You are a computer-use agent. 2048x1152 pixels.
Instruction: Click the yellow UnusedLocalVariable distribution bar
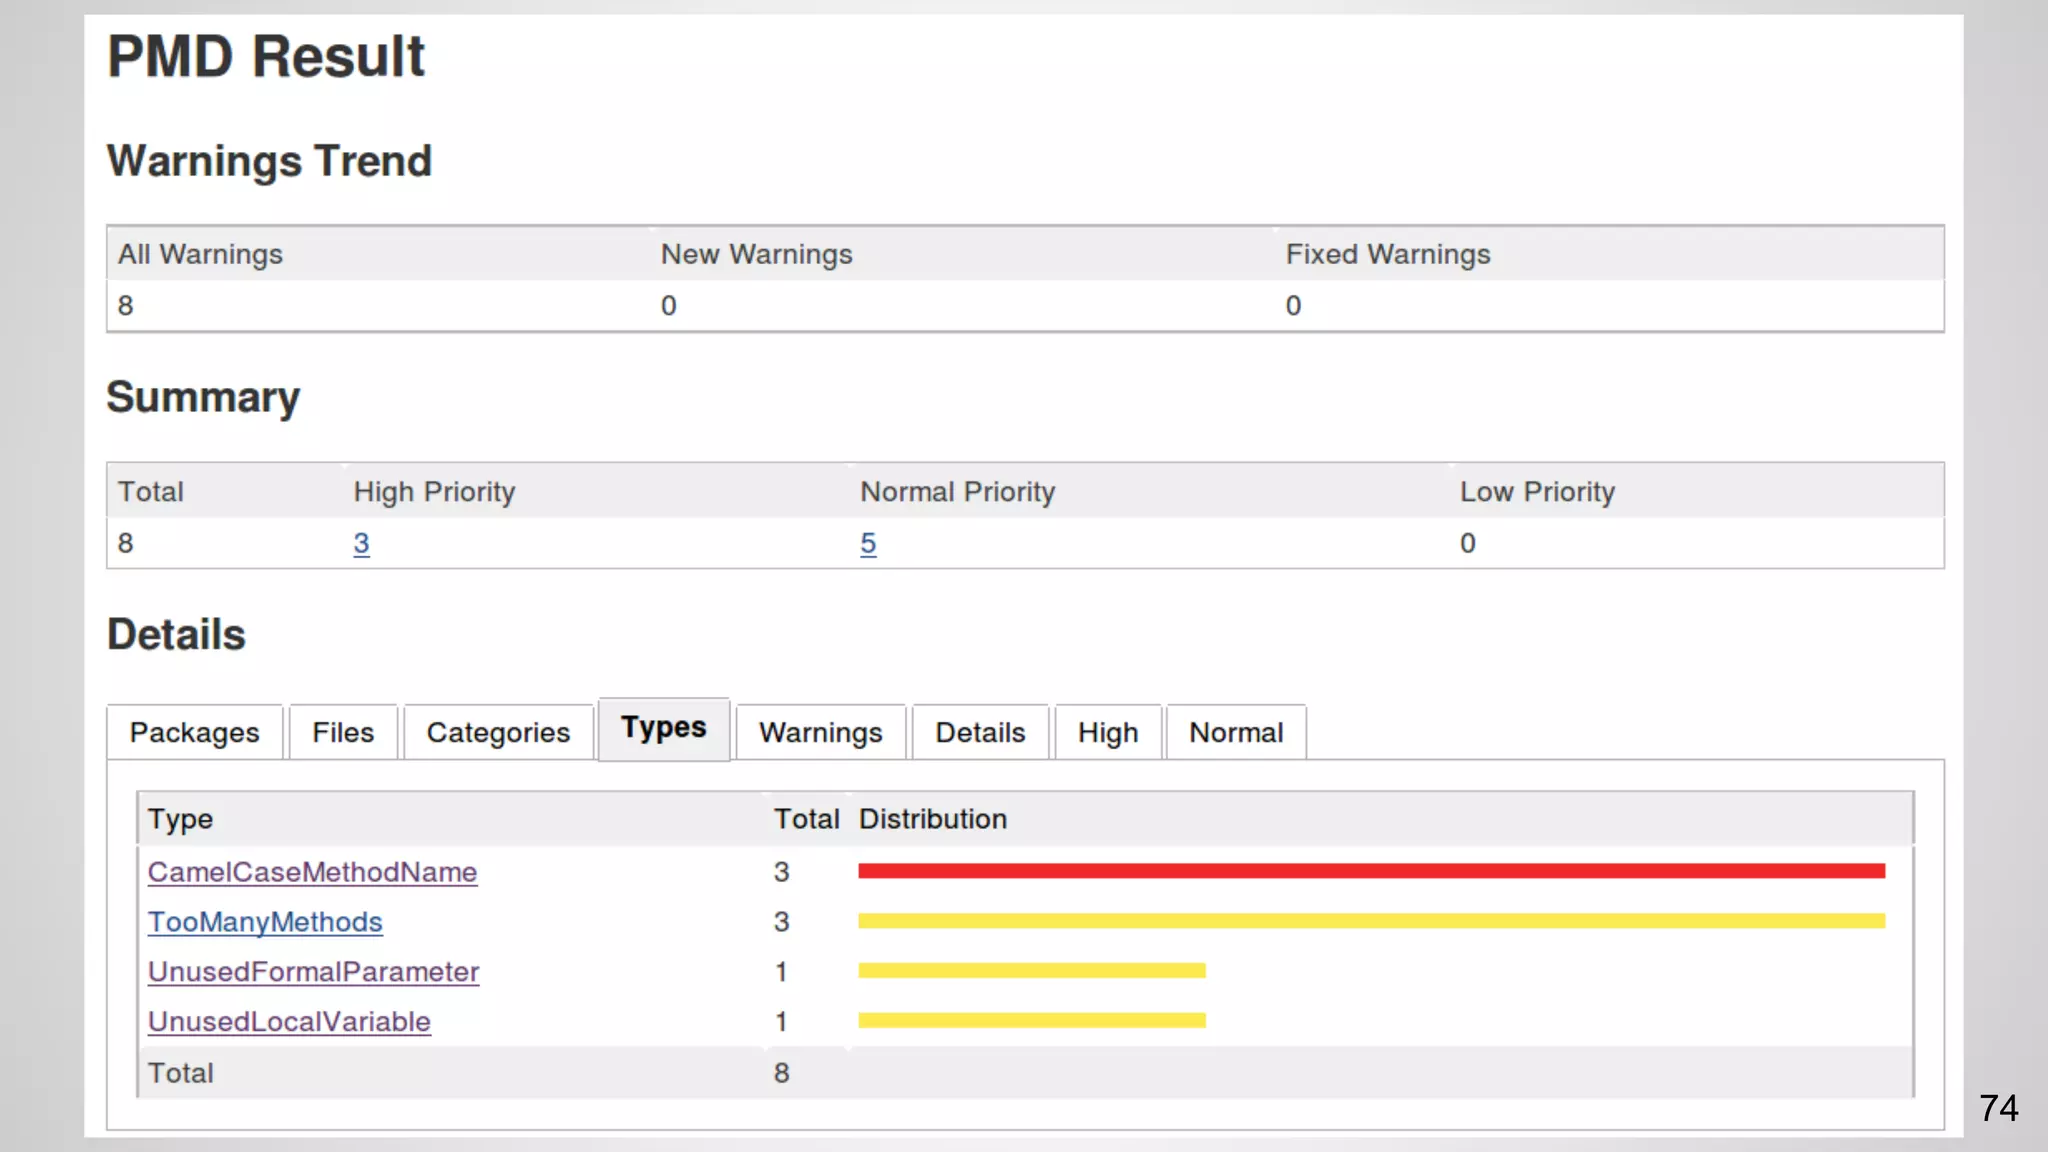coord(1031,1021)
